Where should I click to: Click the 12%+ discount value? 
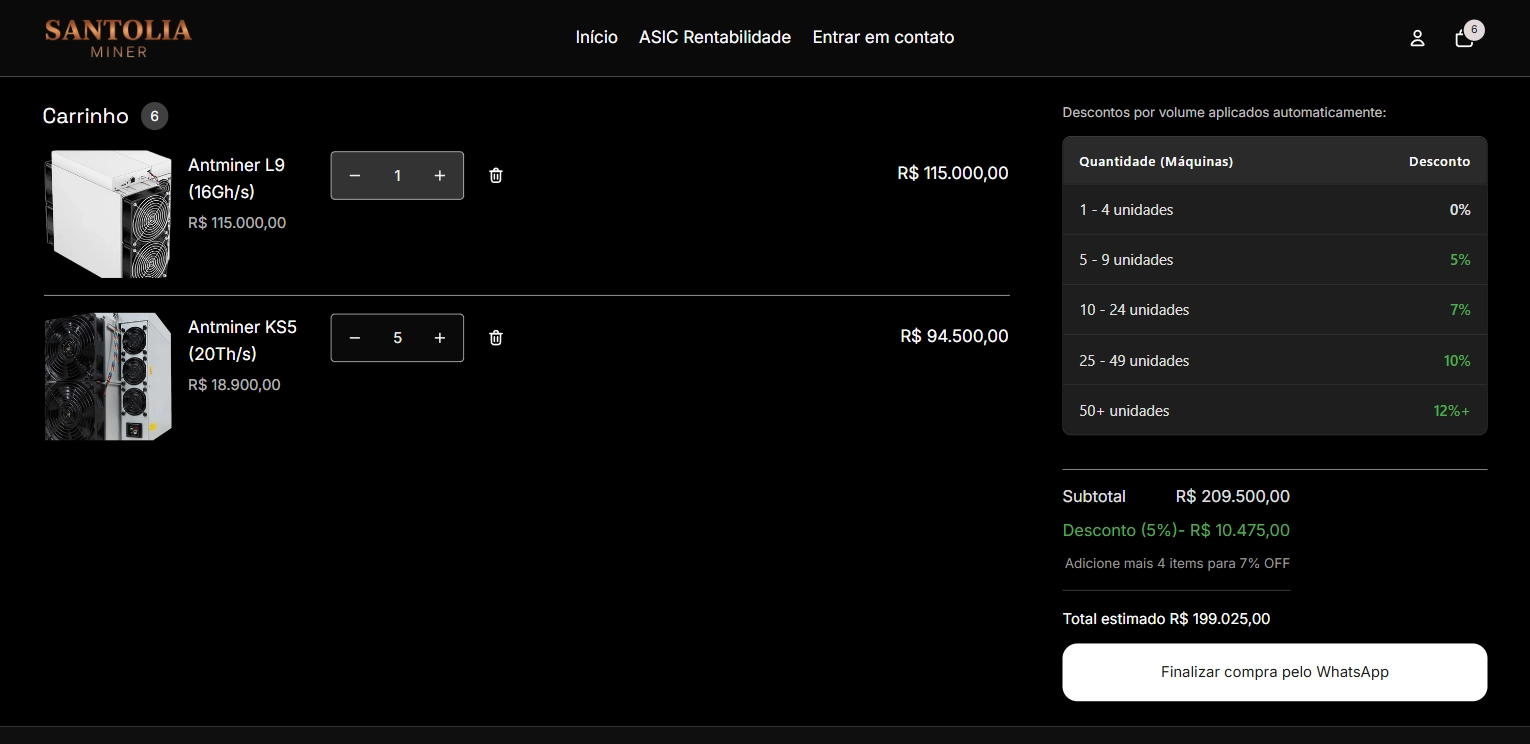coord(1452,410)
